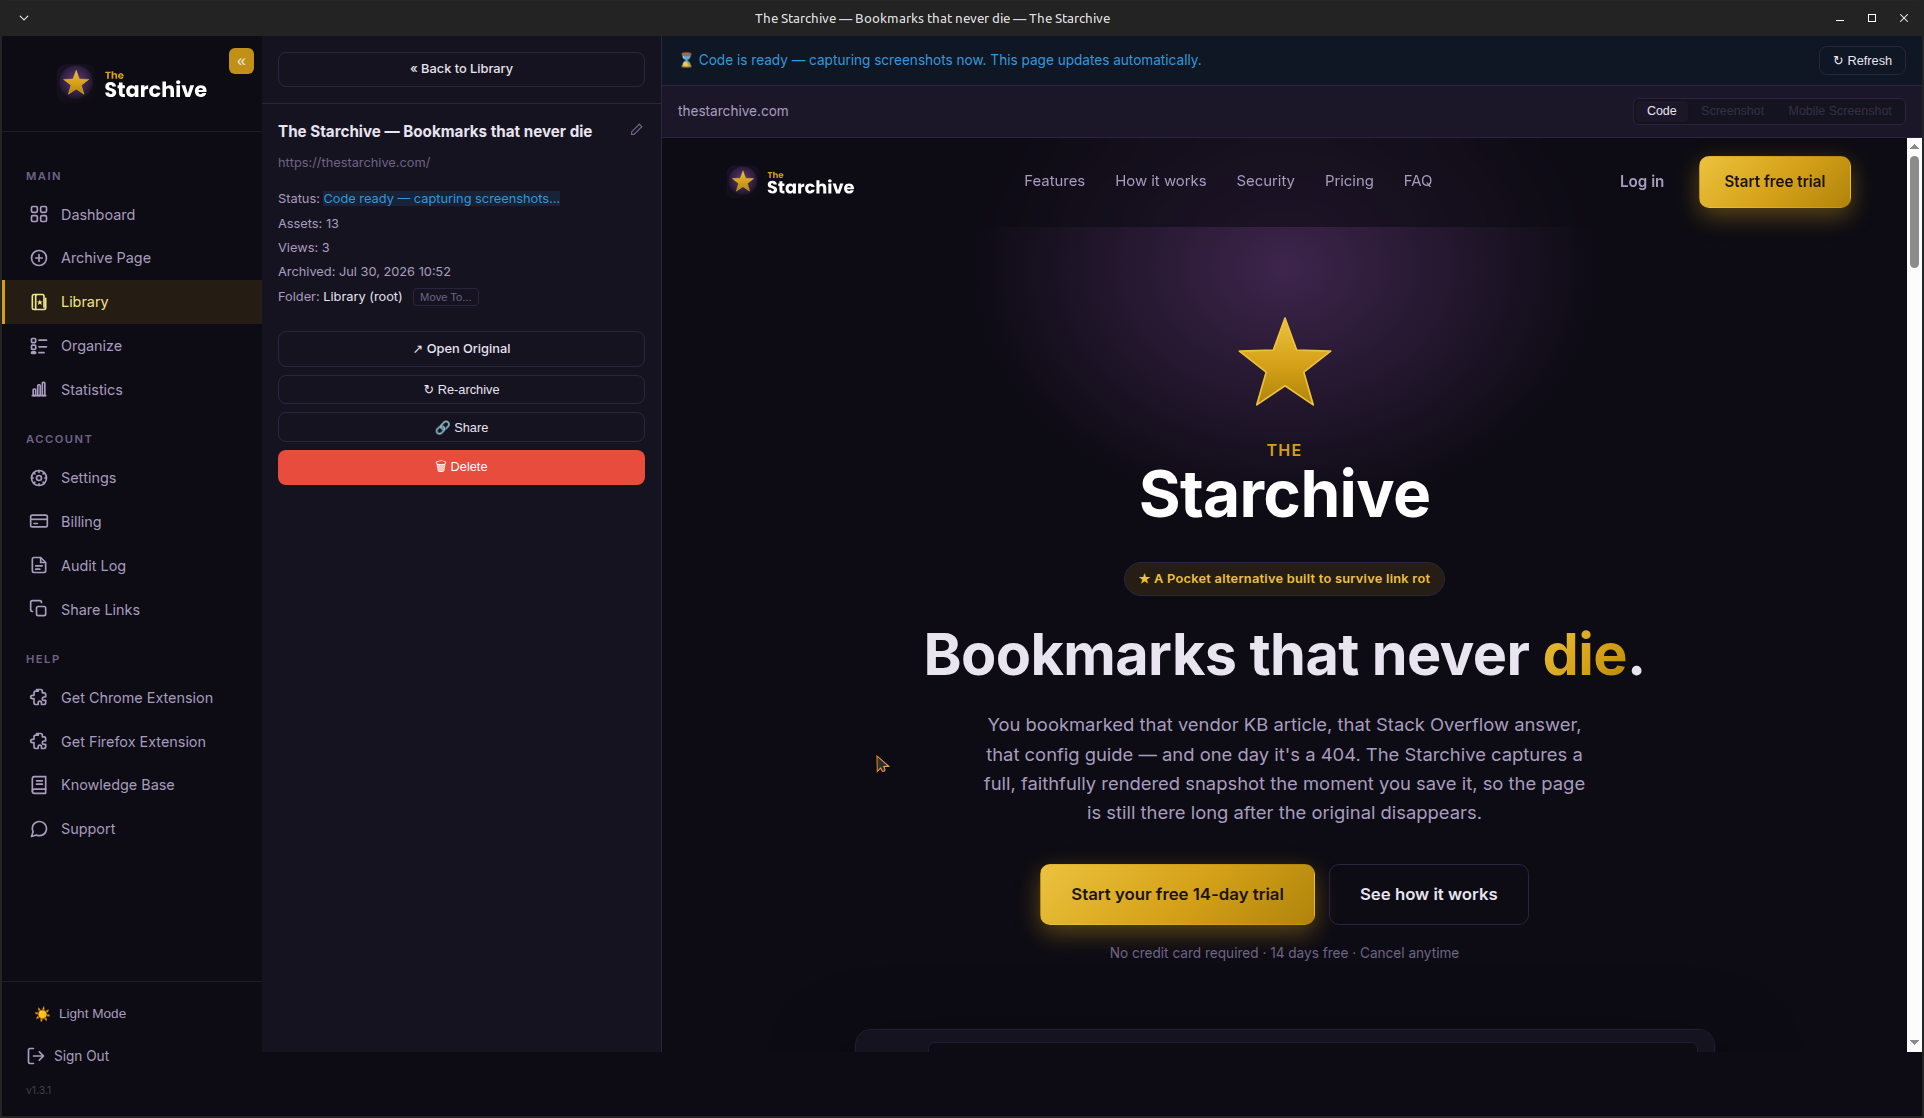The width and height of the screenshot is (1924, 1118).
Task: Open the Organize list icon
Action: click(x=39, y=346)
